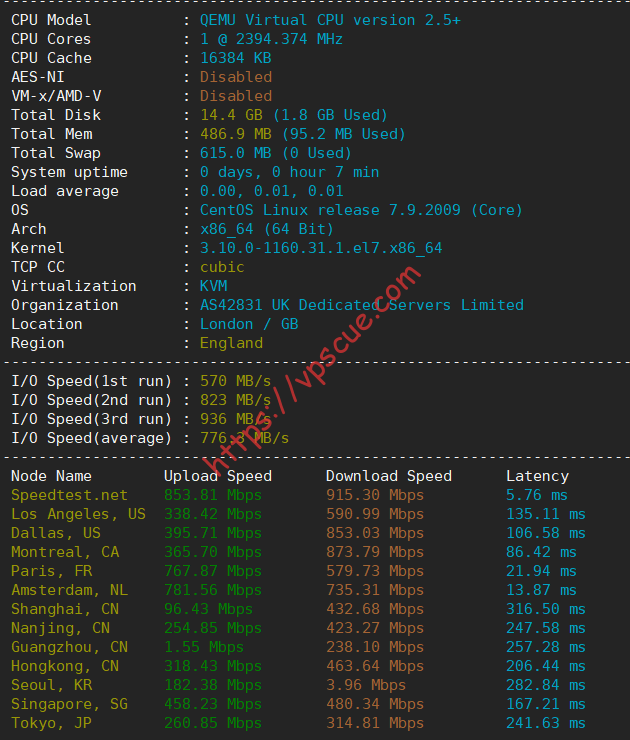This screenshot has height=740, width=630.
Task: Click the Tokyo, JP latency value
Action: click(546, 723)
